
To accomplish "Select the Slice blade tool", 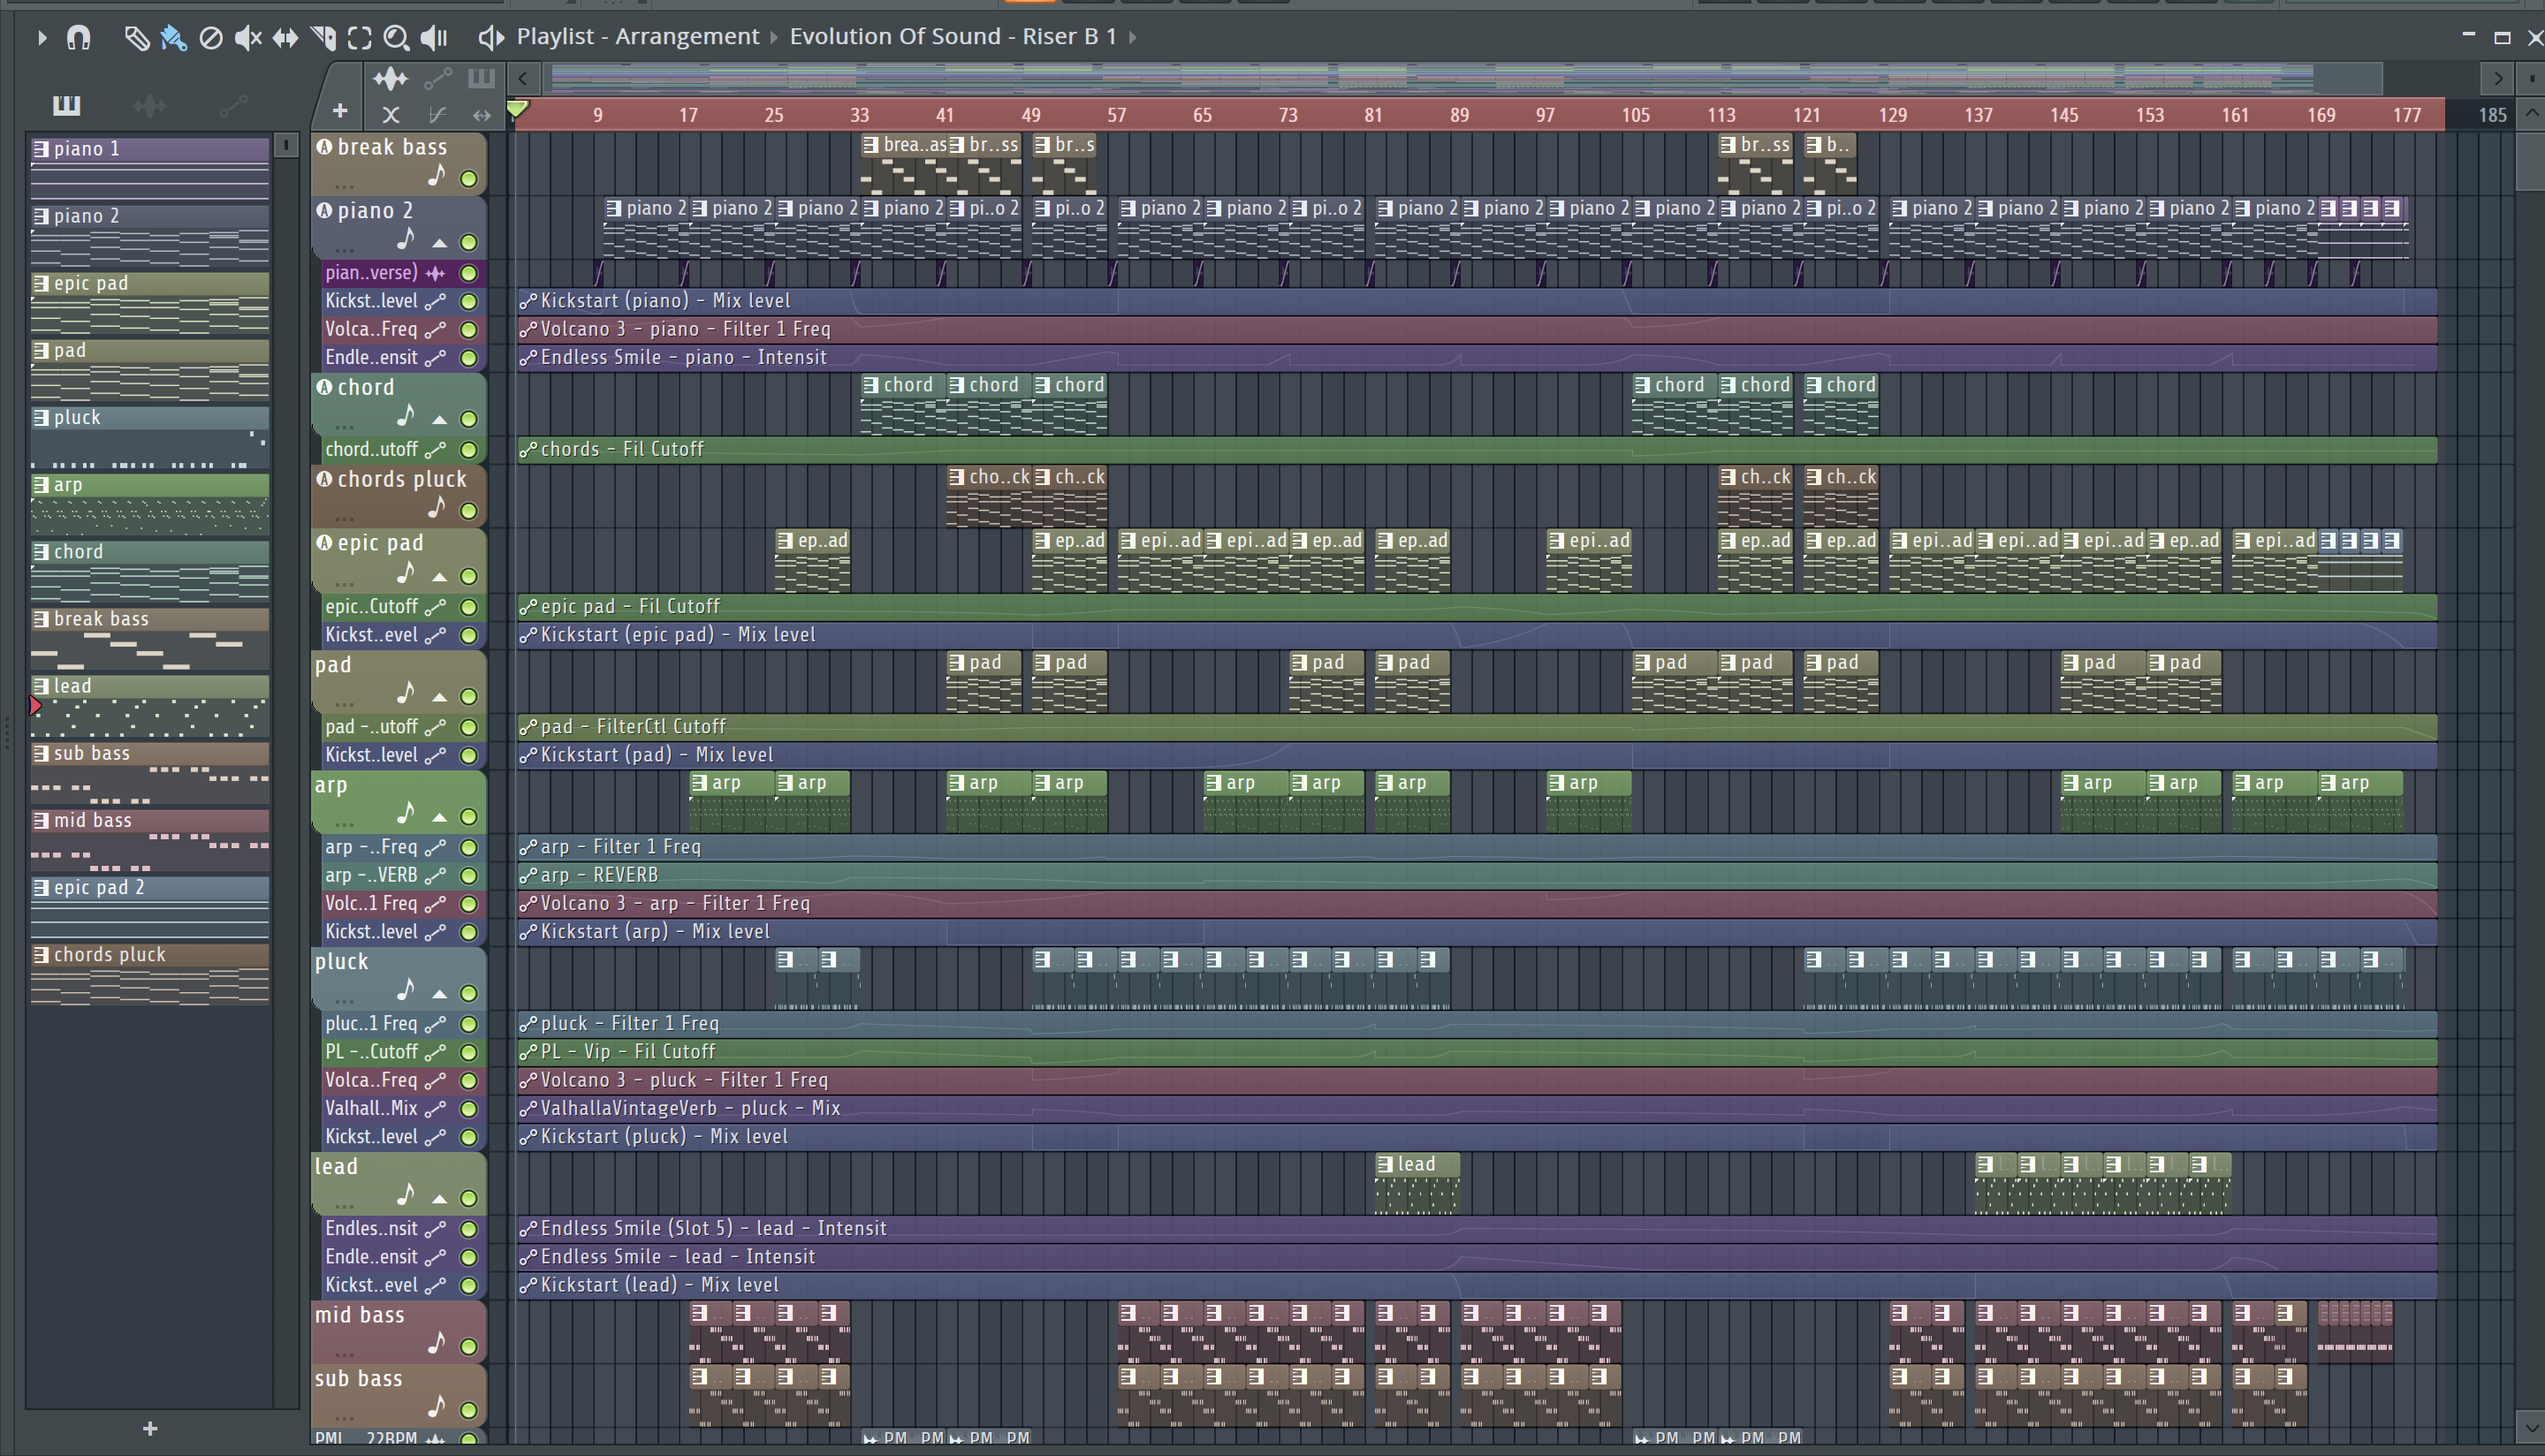I will (x=323, y=38).
